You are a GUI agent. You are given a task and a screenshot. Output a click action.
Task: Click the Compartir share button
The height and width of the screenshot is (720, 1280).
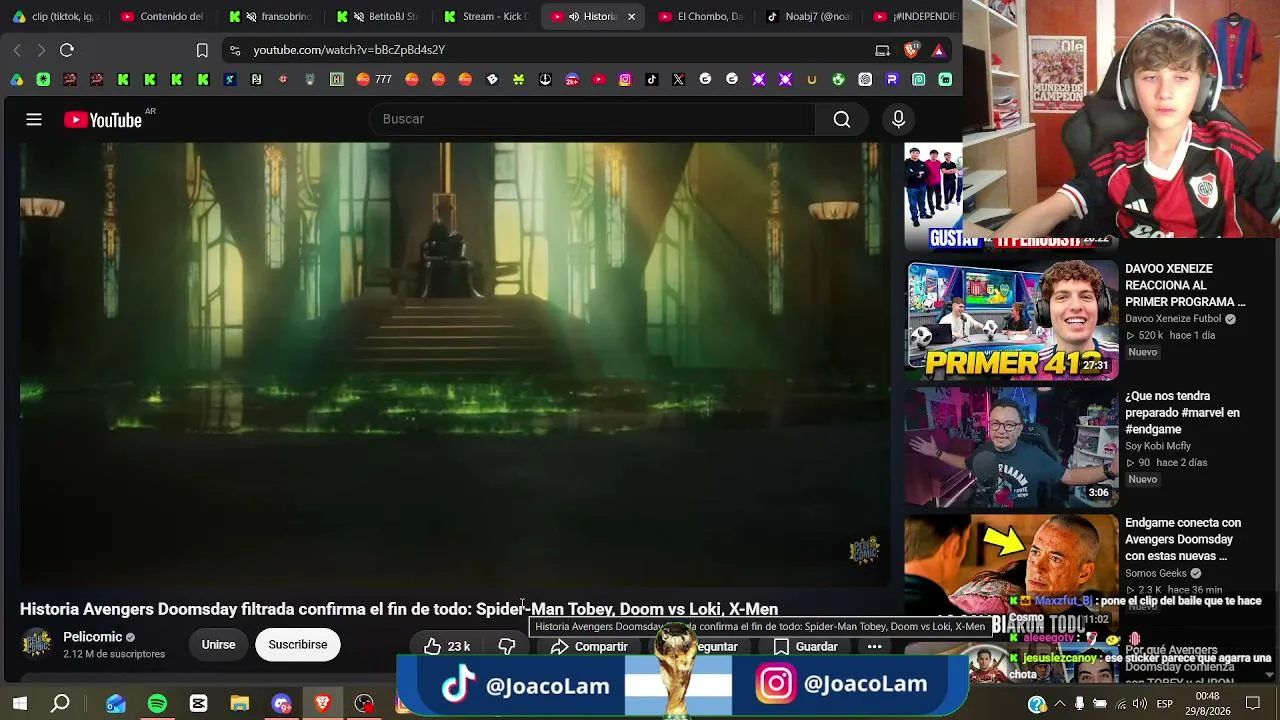pyautogui.click(x=590, y=647)
